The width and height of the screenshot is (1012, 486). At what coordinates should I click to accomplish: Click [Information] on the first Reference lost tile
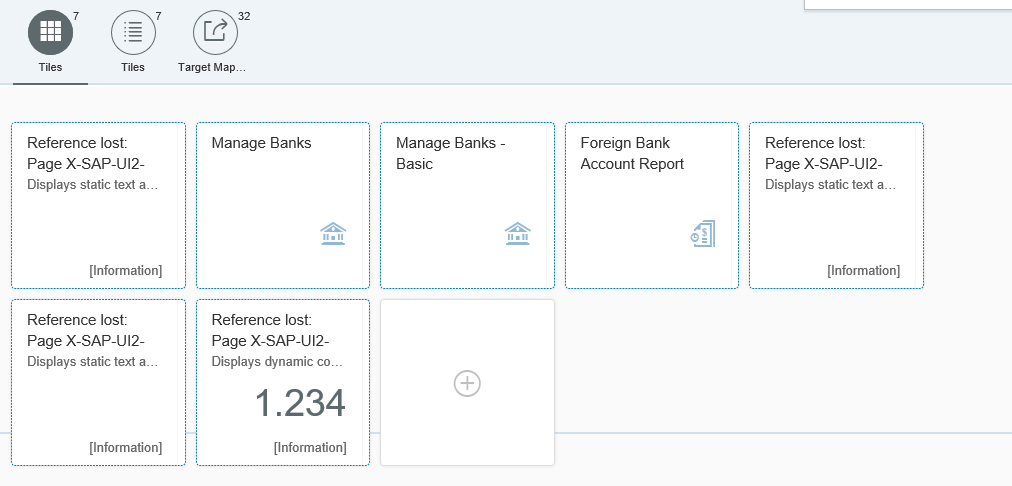point(126,270)
